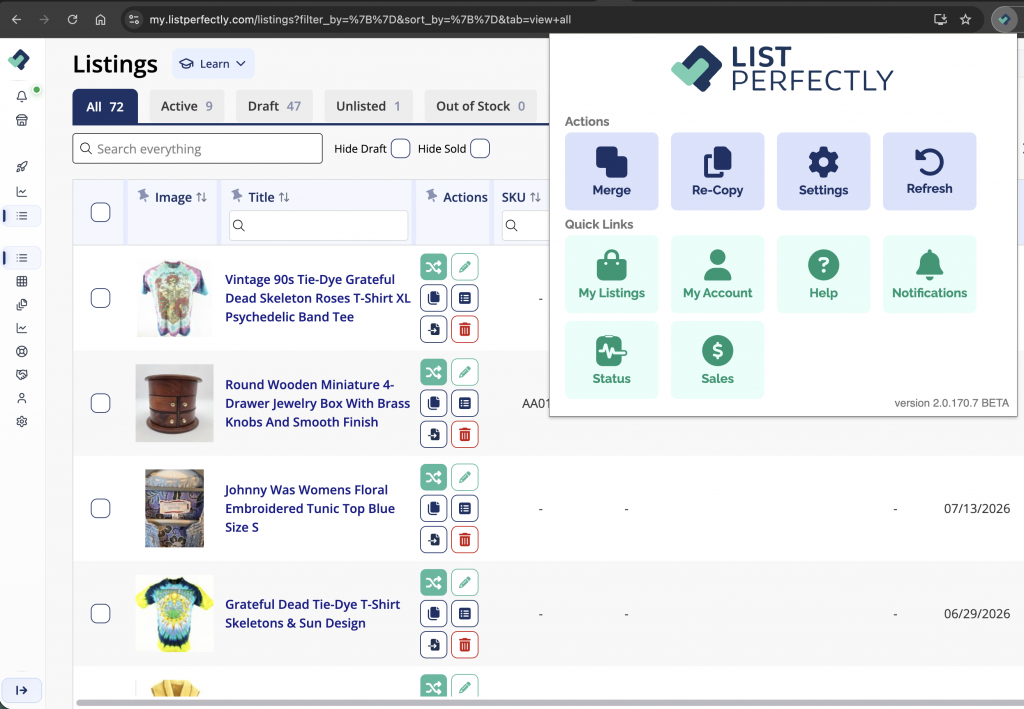This screenshot has height=709, width=1024.
Task: Bookmark this page with the star icon
Action: [965, 20]
